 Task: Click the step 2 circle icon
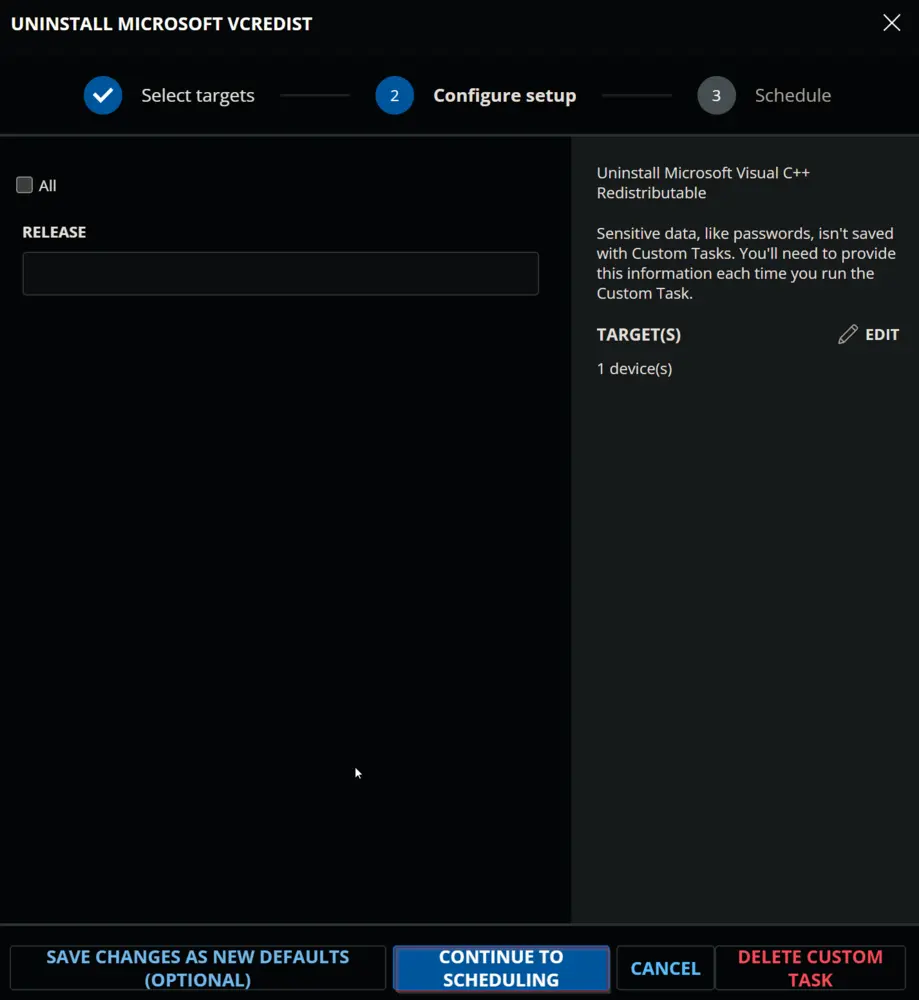click(394, 96)
